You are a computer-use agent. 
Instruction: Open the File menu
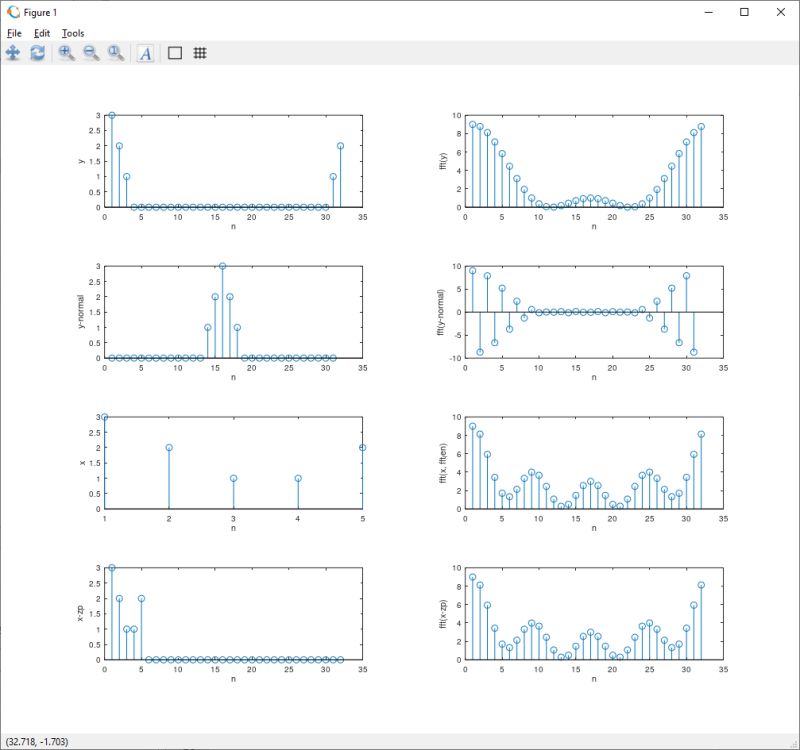tap(14, 33)
